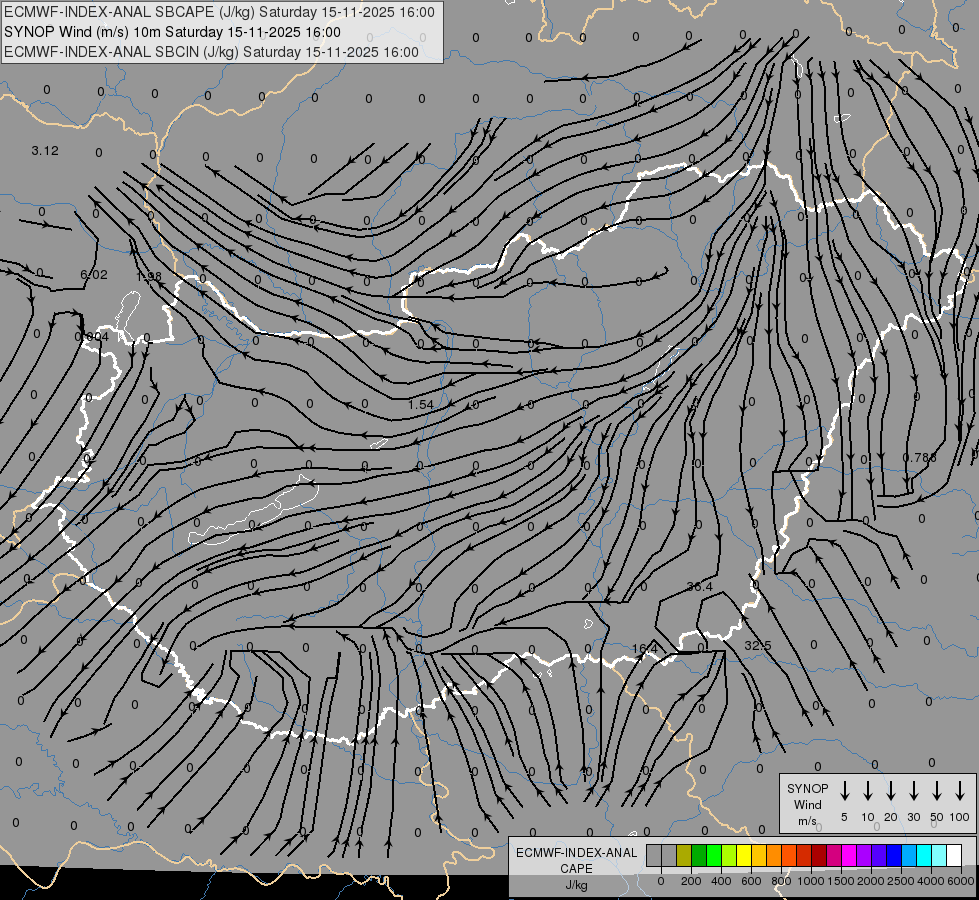979x900 pixels.
Task: Click the '4000' tick on CAPE scale
Action: pos(930,881)
